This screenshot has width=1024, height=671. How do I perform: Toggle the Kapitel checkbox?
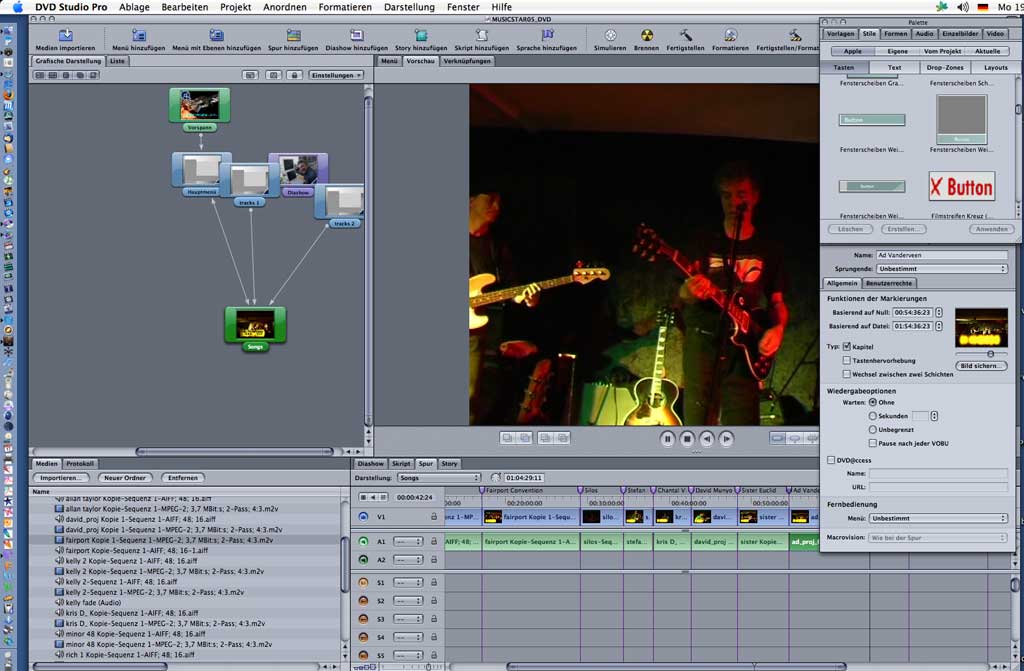(x=847, y=346)
